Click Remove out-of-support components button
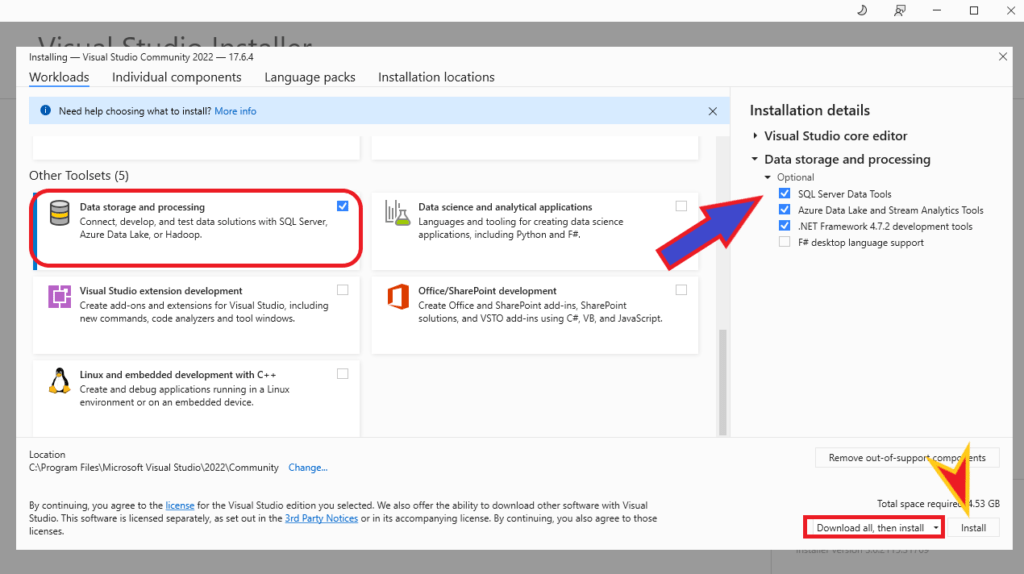Viewport: 1024px width, 574px height. (x=907, y=458)
